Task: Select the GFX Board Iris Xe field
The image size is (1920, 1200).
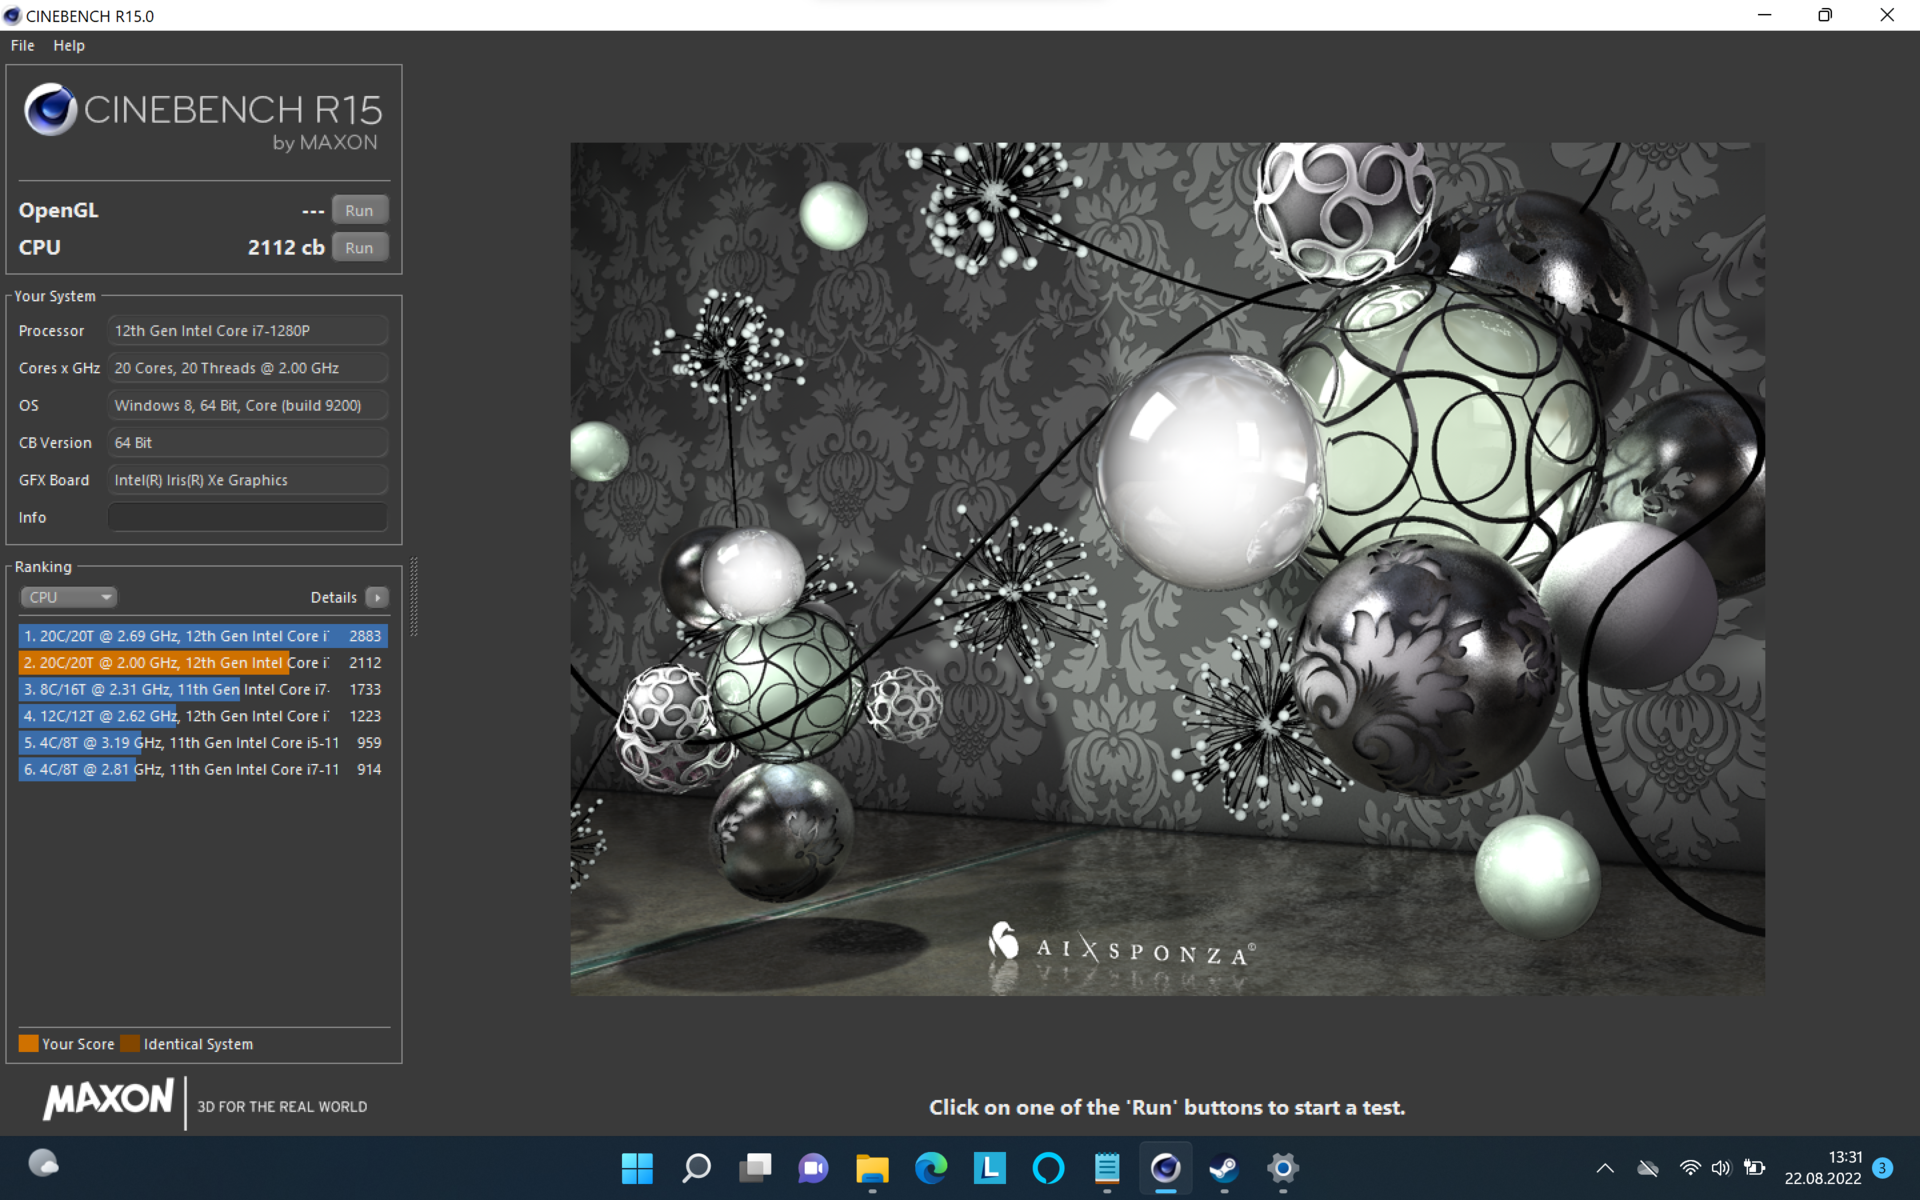Action: pos(247,480)
